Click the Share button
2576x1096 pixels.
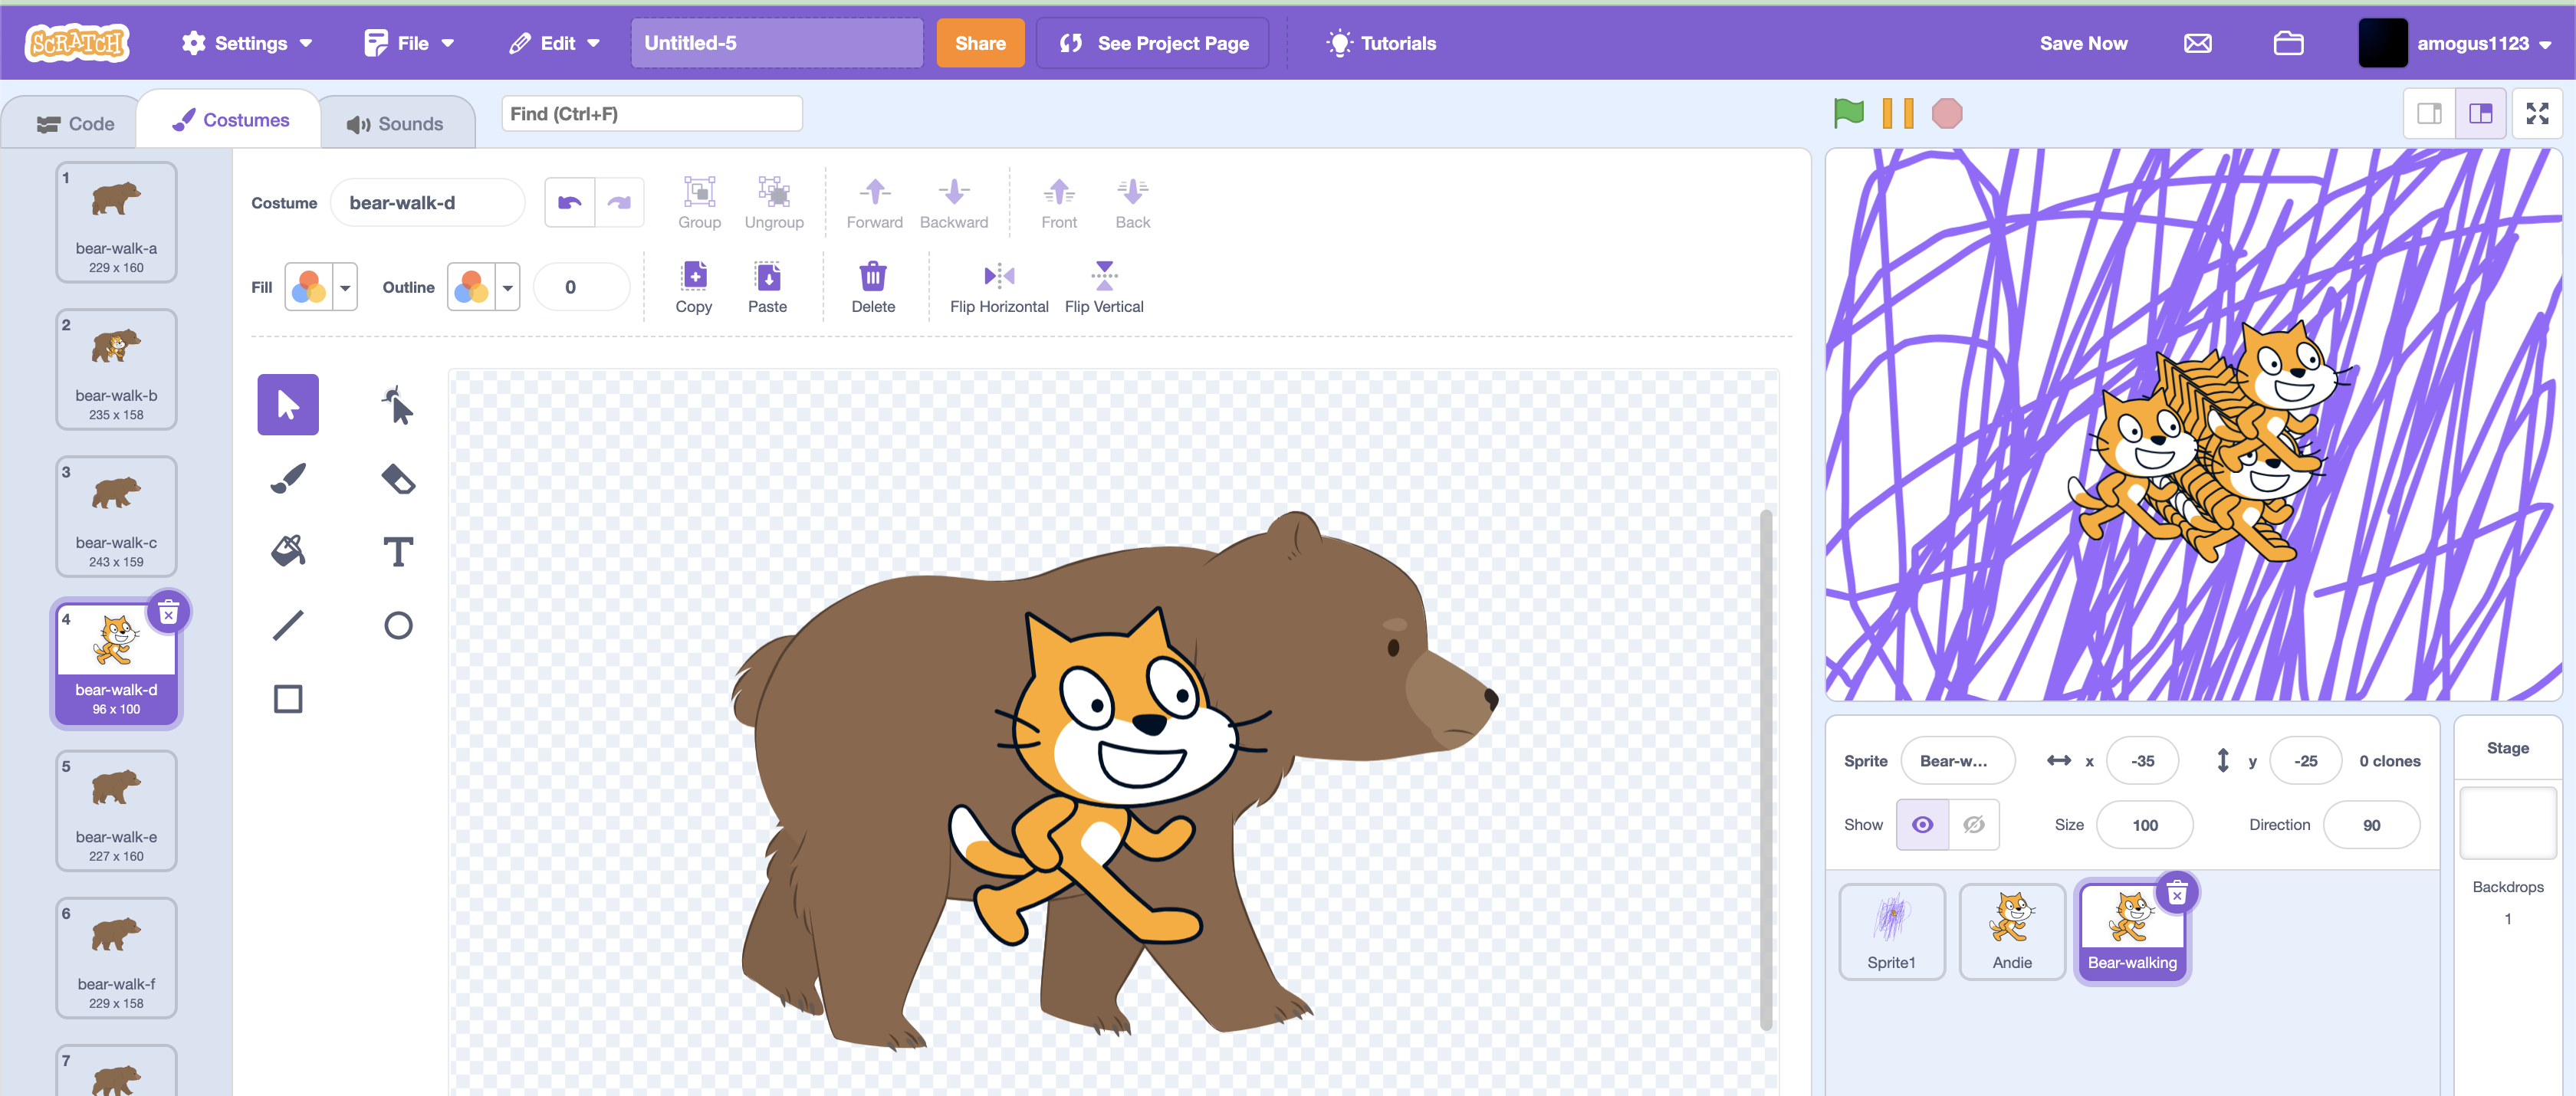[x=980, y=43]
